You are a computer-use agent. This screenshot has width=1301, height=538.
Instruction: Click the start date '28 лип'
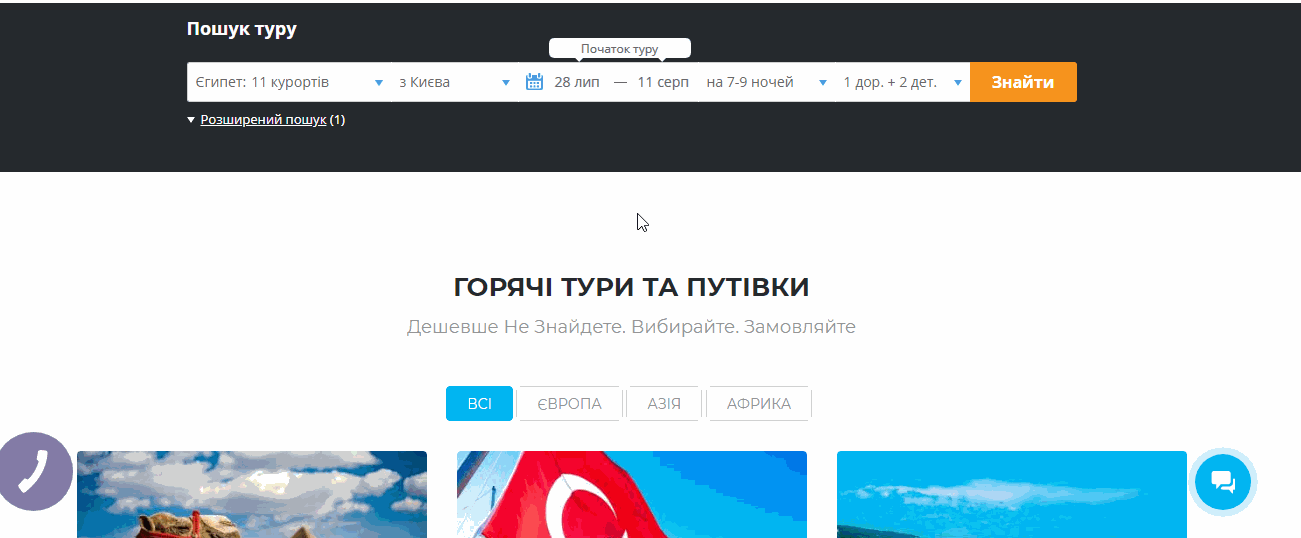[x=577, y=82]
